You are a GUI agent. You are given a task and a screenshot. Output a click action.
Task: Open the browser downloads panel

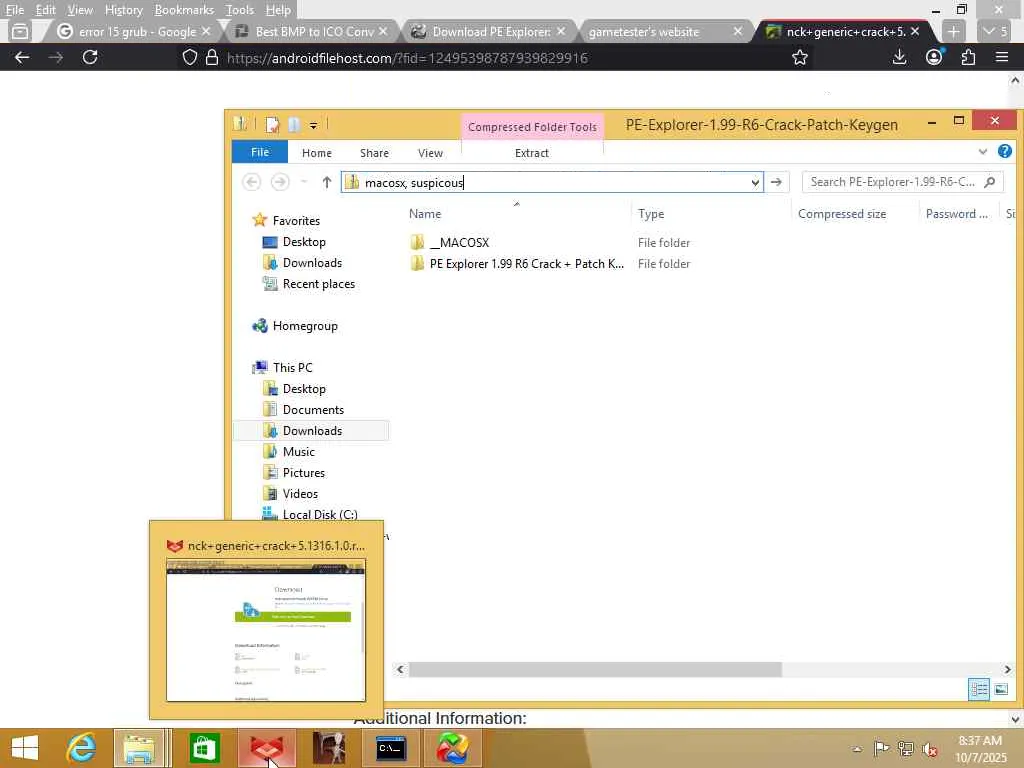pyautogui.click(x=899, y=57)
